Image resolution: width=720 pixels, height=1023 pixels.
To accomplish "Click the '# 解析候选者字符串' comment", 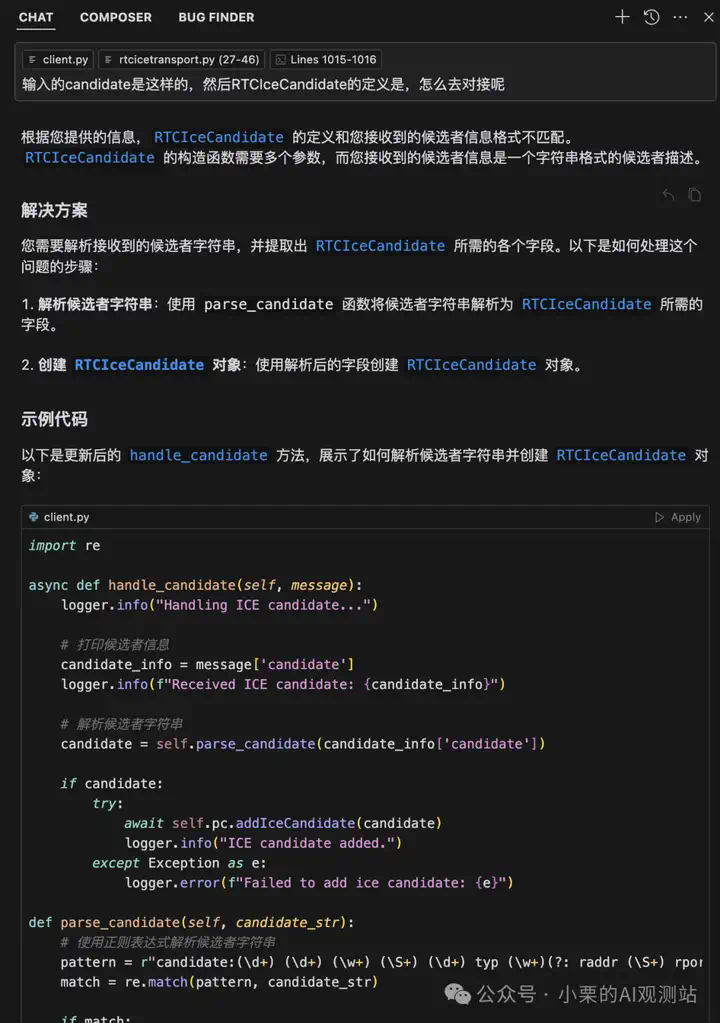I will [121, 724].
